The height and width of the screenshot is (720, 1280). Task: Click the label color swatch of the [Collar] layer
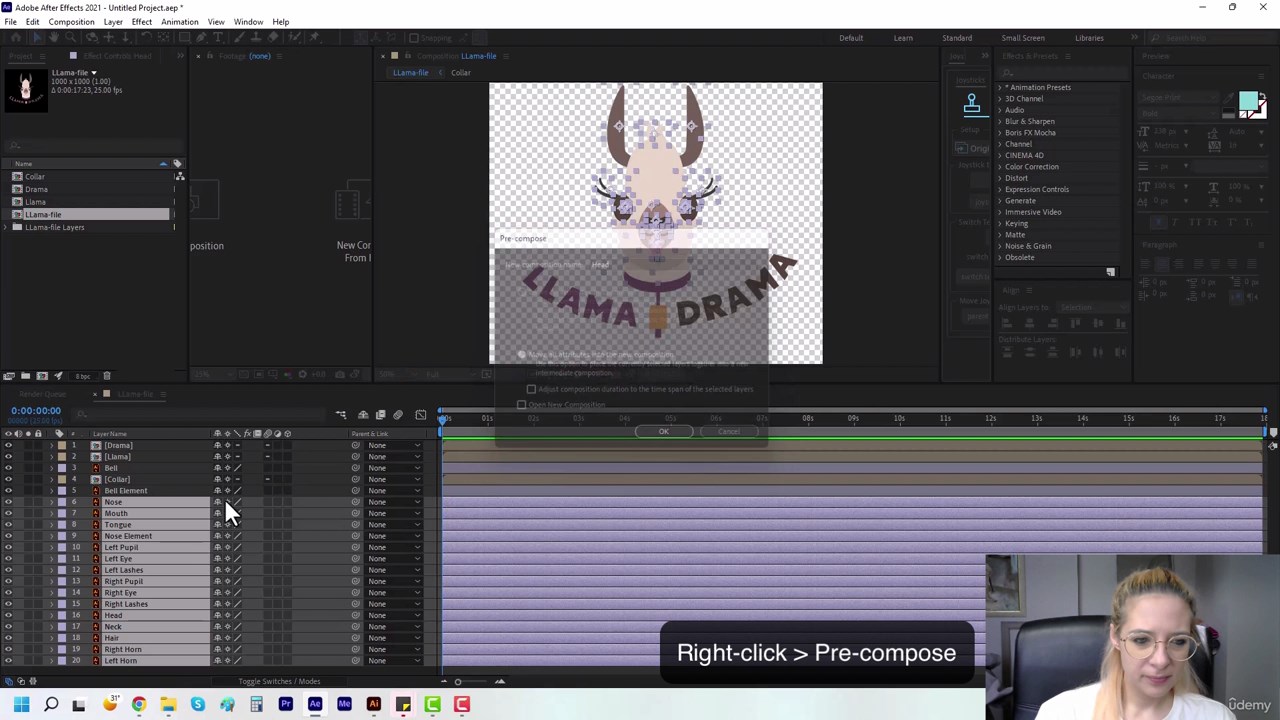[x=61, y=479]
